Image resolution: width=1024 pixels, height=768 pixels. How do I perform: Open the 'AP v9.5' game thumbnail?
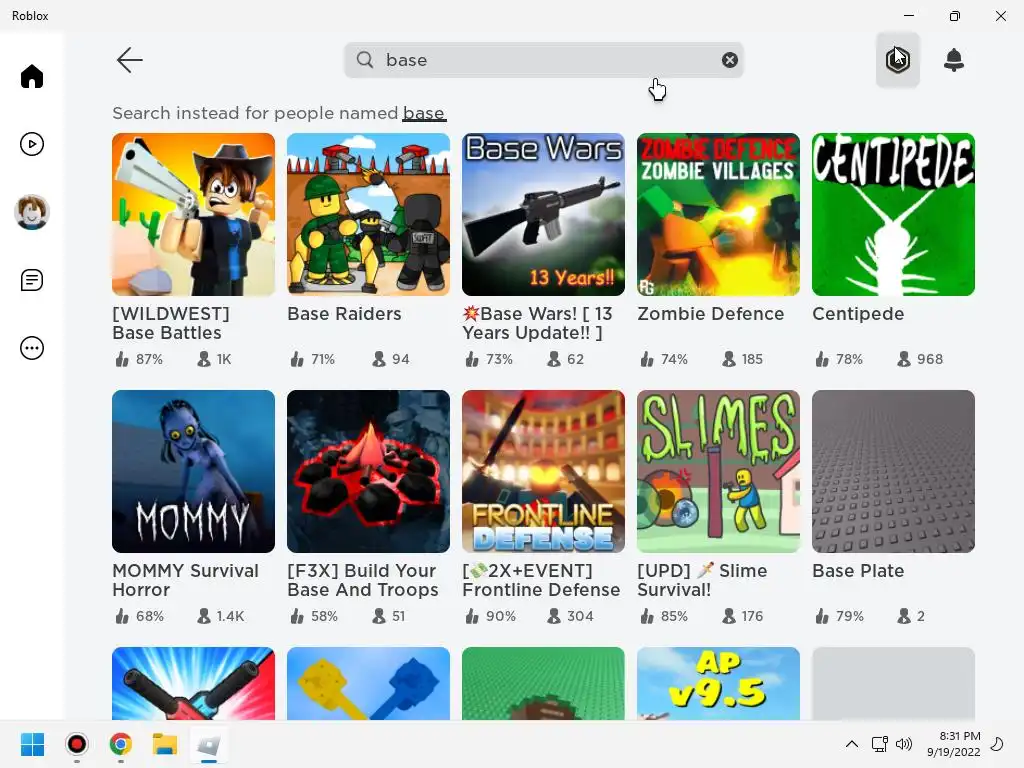coord(718,684)
